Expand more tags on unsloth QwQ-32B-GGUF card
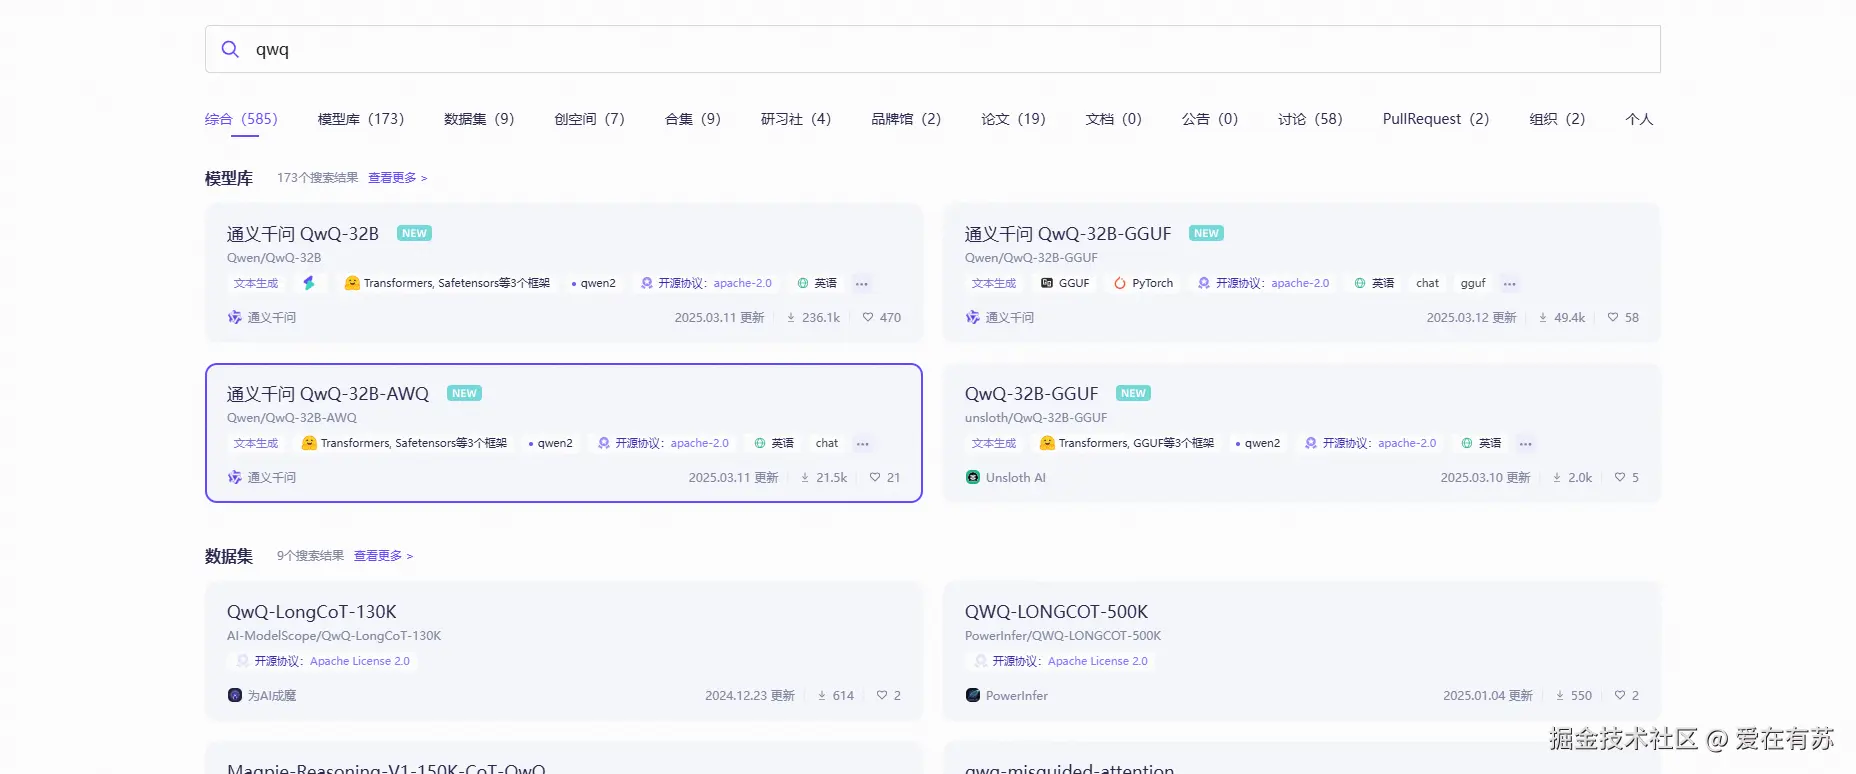1856x774 pixels. (x=1526, y=444)
